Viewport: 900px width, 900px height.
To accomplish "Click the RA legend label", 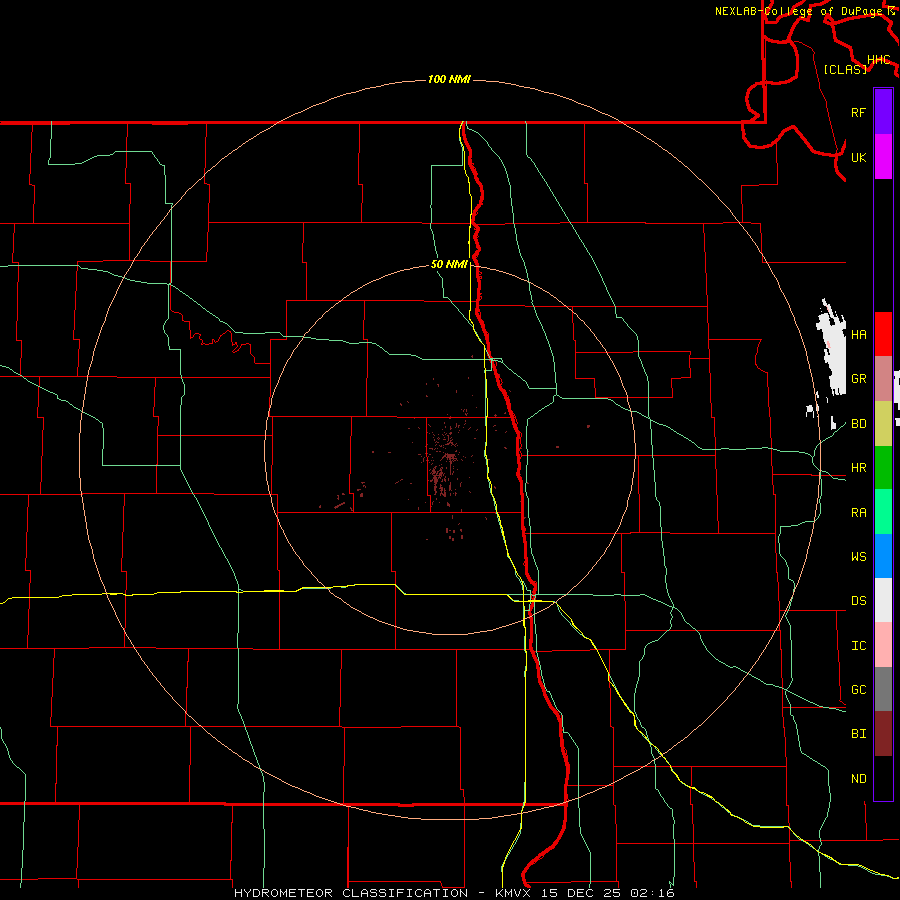I will [x=858, y=513].
